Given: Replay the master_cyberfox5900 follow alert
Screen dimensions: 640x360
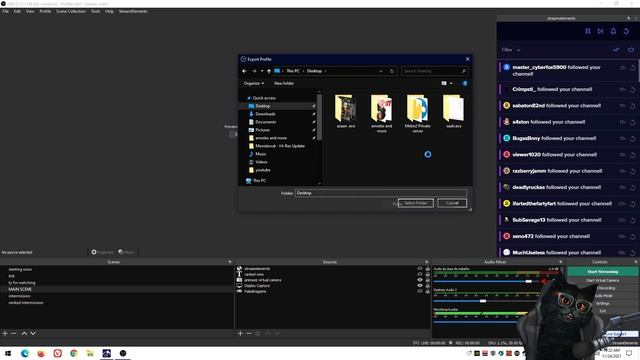Looking at the screenshot, I should [x=633, y=68].
